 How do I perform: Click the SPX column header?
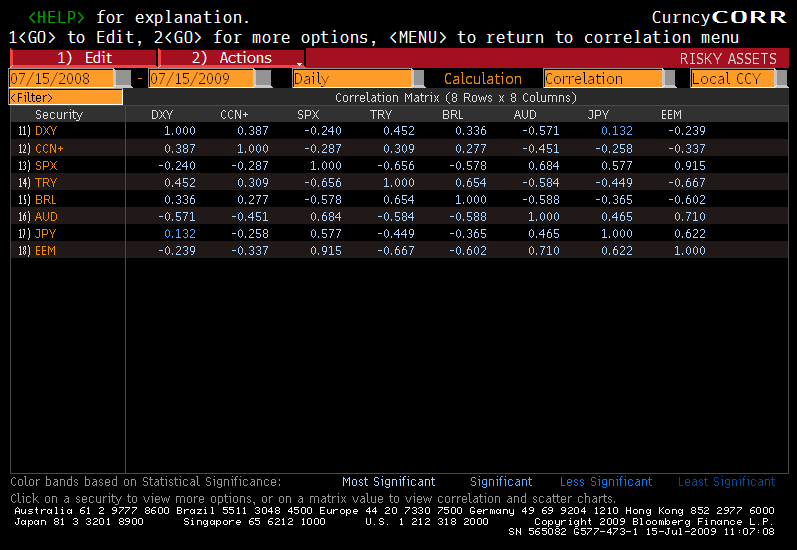point(308,115)
